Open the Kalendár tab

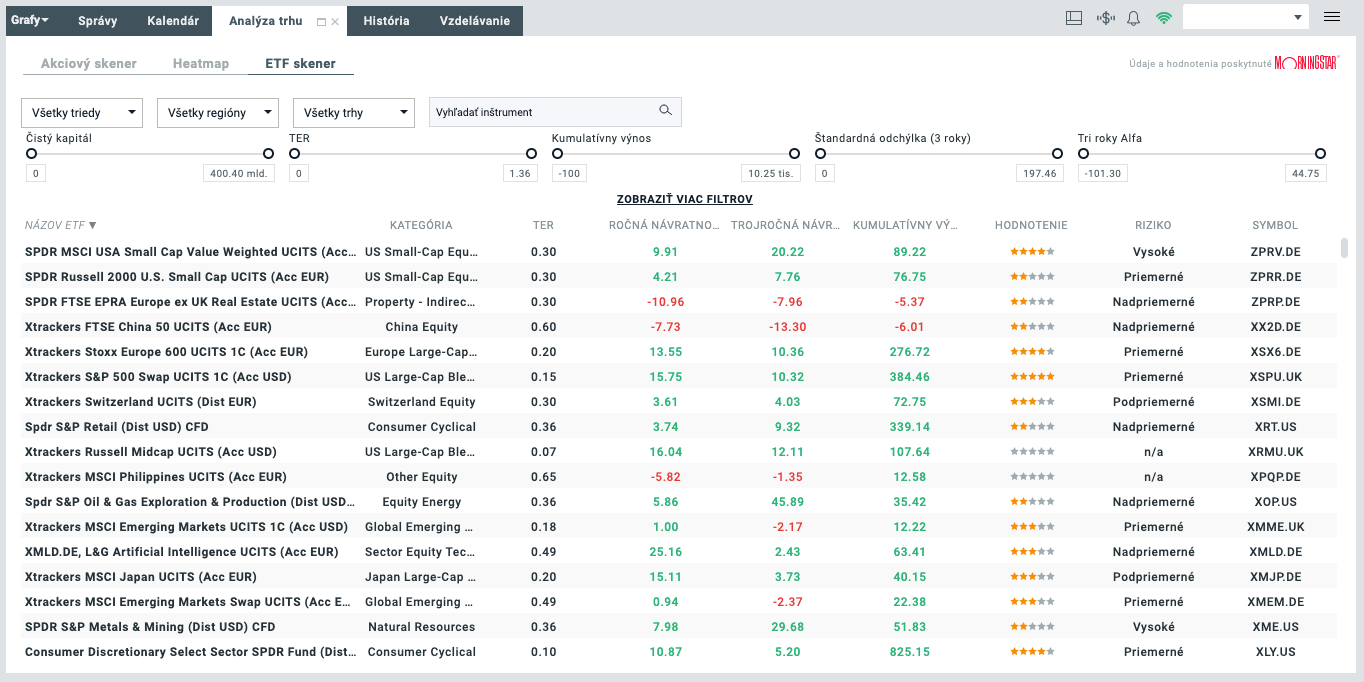pos(173,20)
